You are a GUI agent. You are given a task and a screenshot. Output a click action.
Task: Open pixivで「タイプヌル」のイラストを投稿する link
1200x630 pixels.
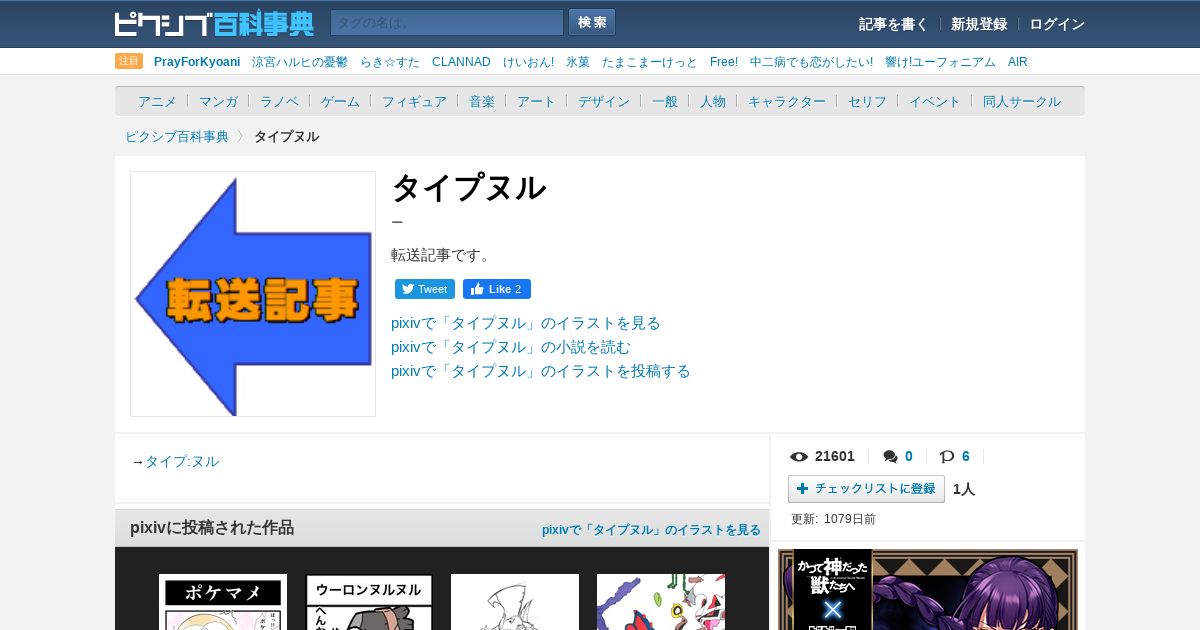tap(541, 371)
